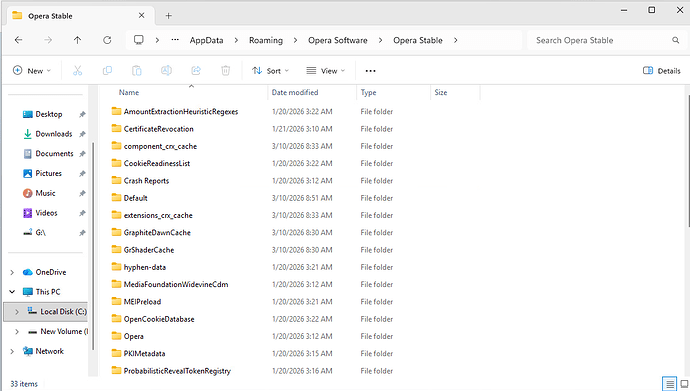Viewport: 690px width, 391px height.
Task: Go up one level with up arrow
Action: tap(77, 40)
